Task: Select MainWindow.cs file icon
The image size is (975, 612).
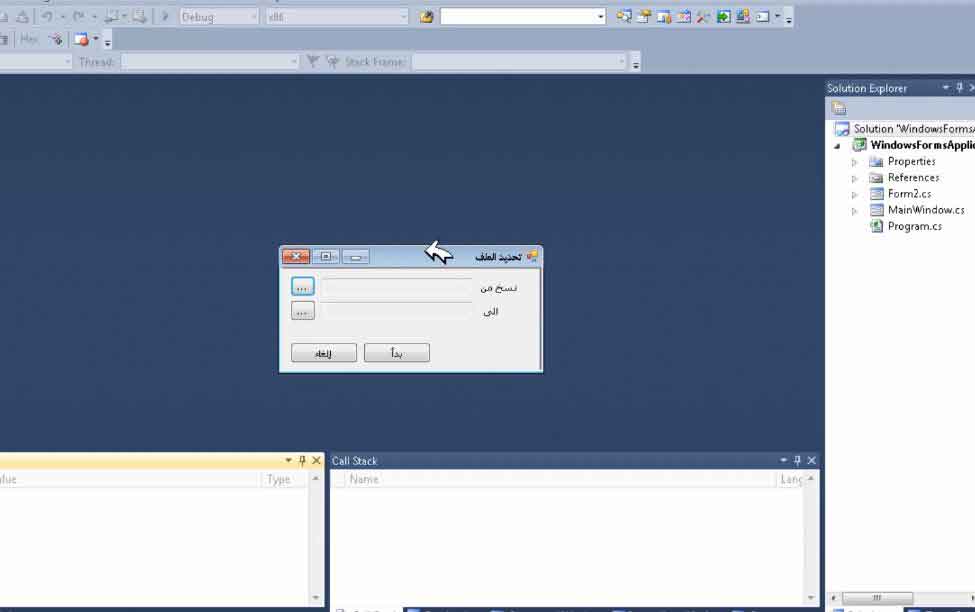Action: tap(876, 210)
